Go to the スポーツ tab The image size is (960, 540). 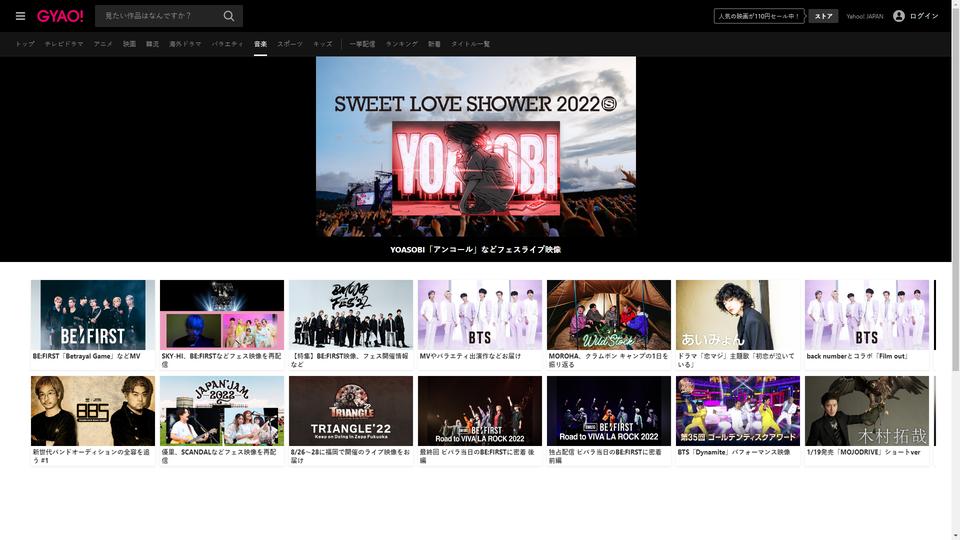tap(290, 44)
